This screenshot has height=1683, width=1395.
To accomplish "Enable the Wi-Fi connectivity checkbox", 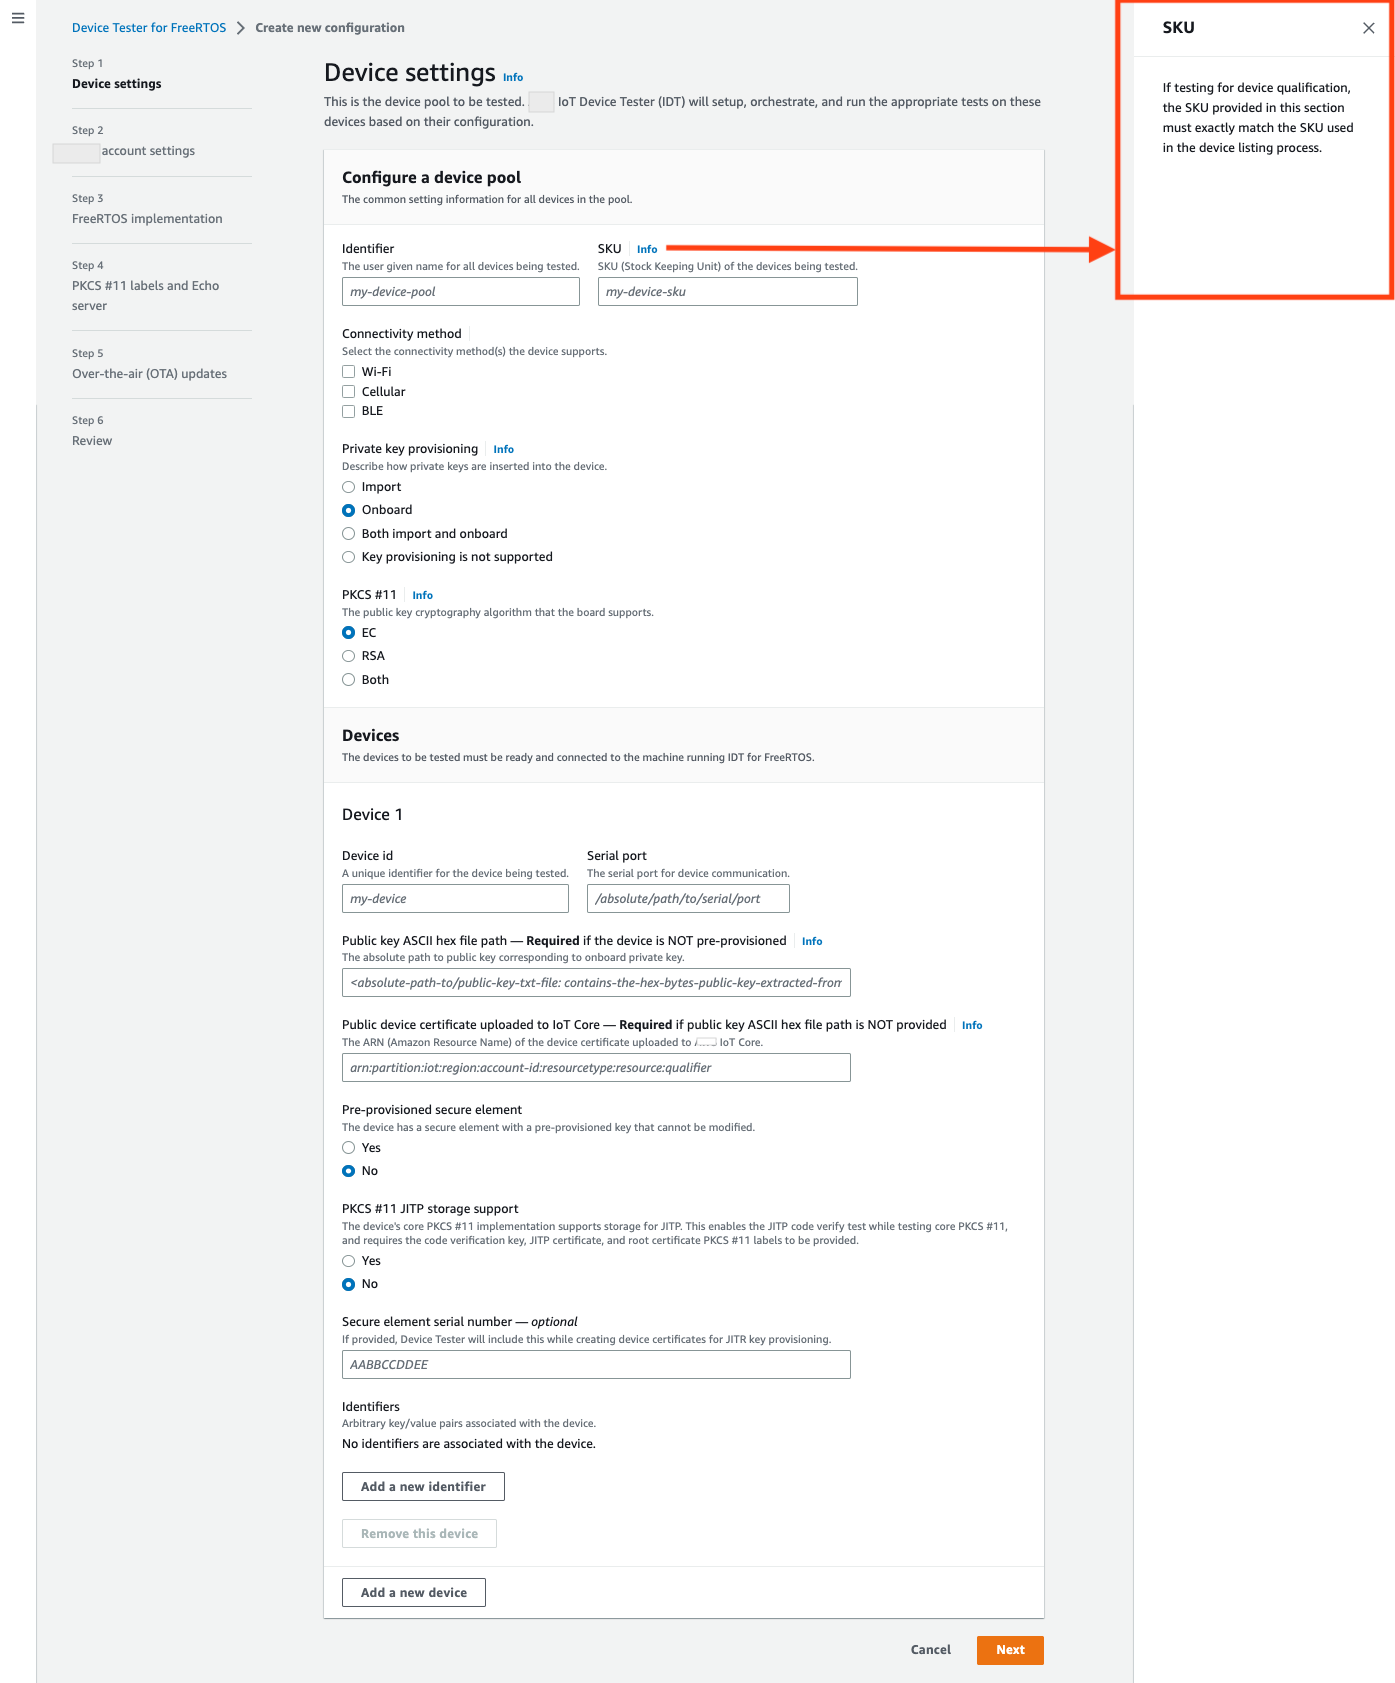I will click(349, 372).
